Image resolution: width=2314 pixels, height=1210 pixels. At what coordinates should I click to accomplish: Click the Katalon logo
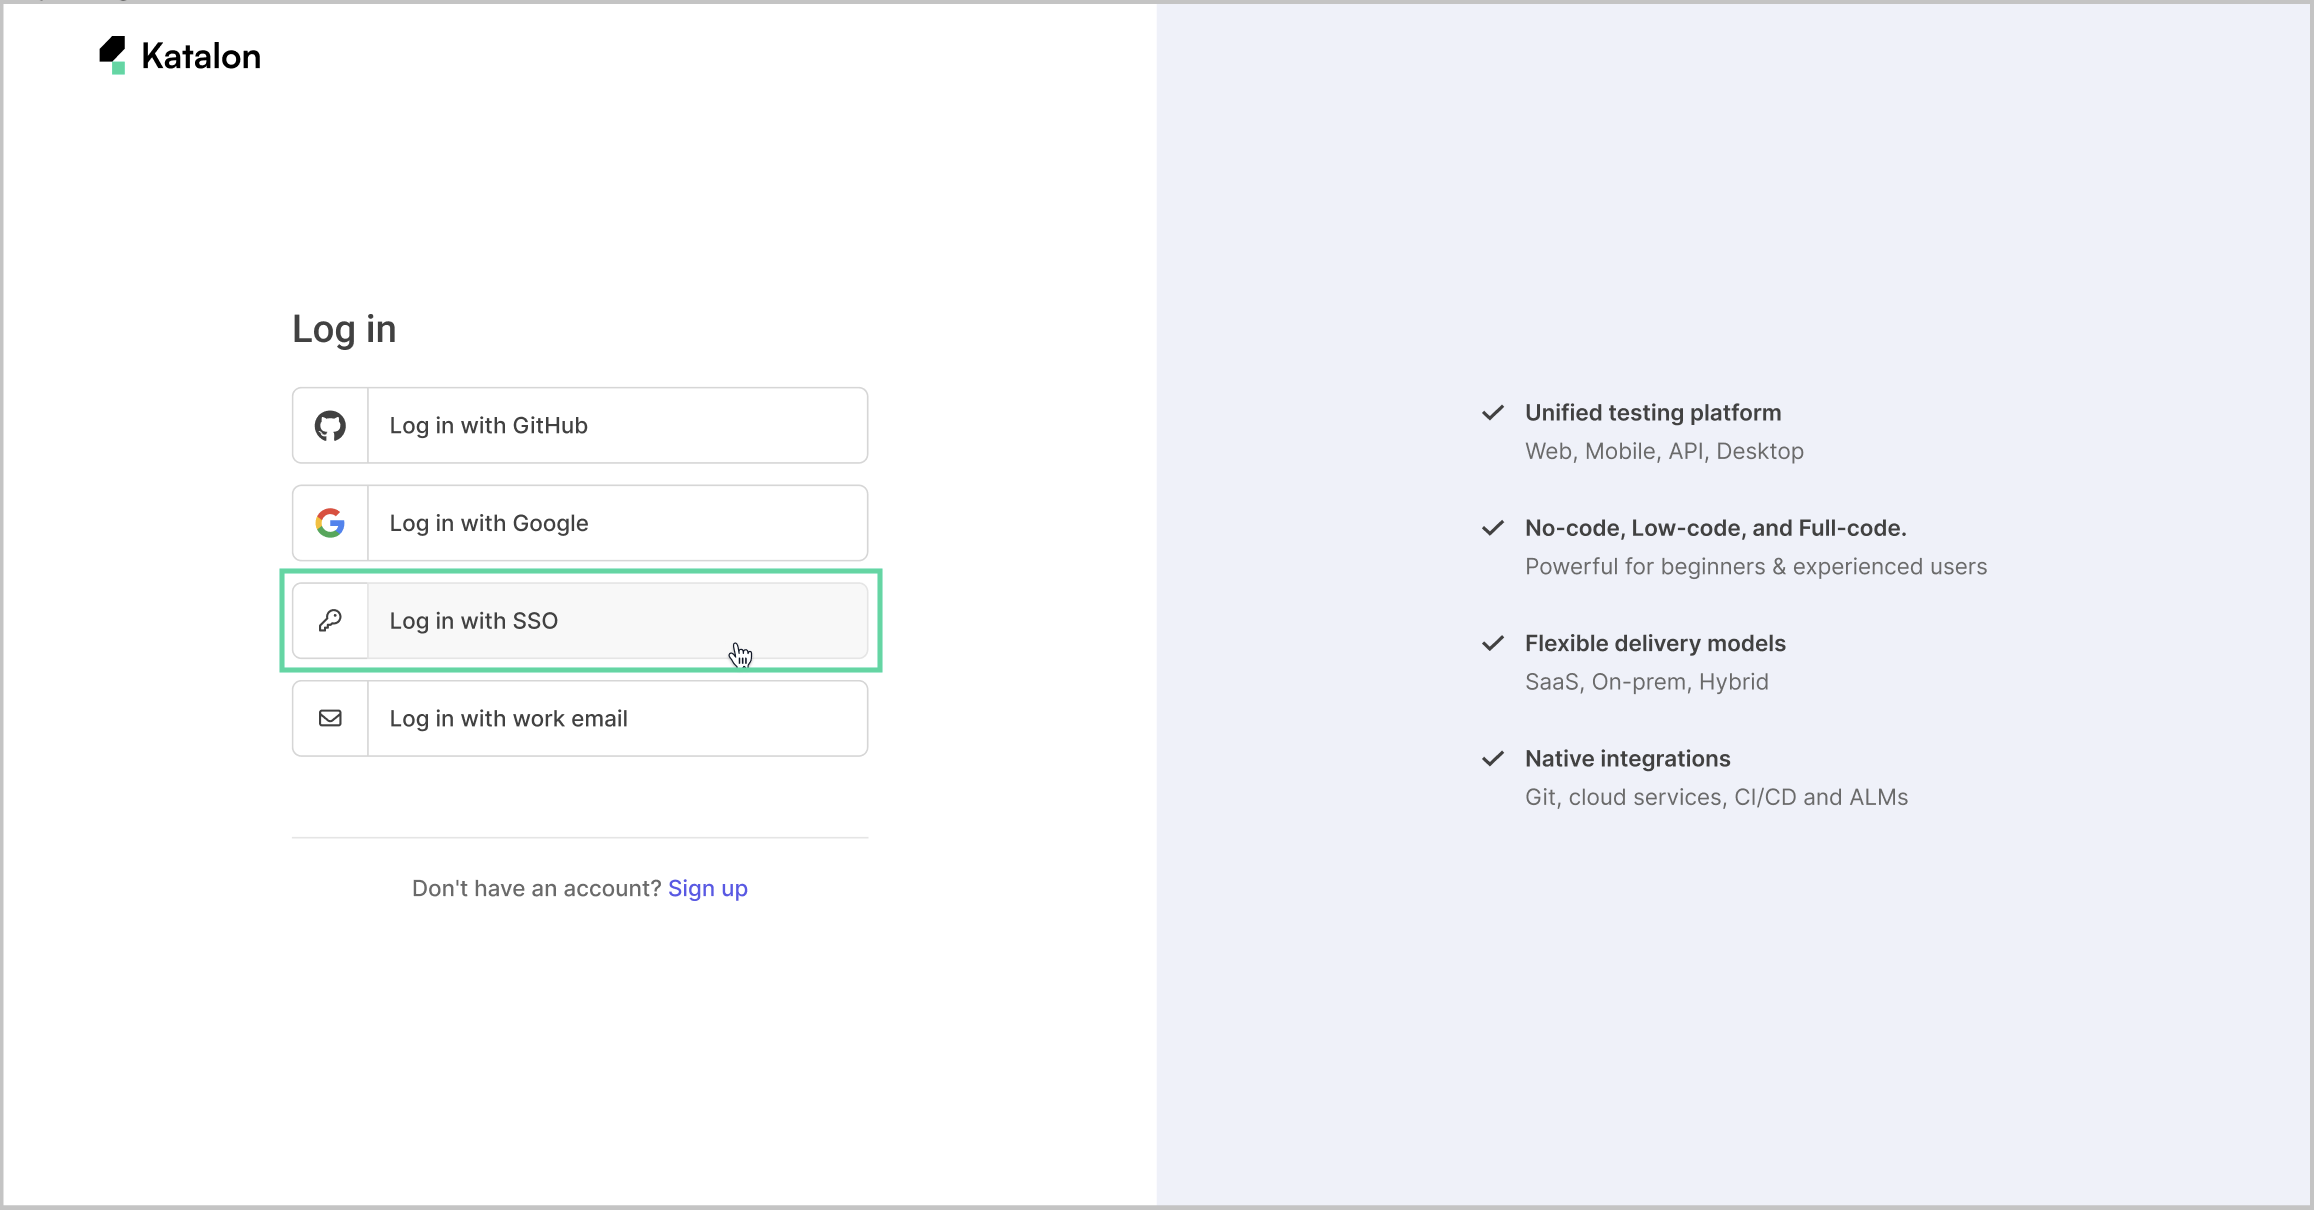coord(178,55)
